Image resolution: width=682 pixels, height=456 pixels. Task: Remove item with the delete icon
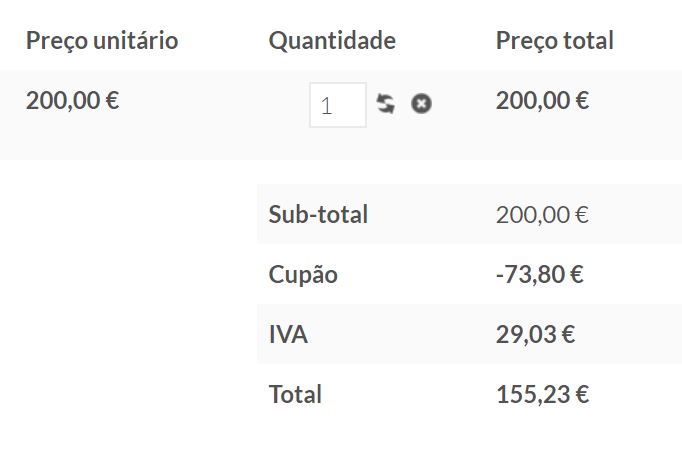pyautogui.click(x=421, y=104)
